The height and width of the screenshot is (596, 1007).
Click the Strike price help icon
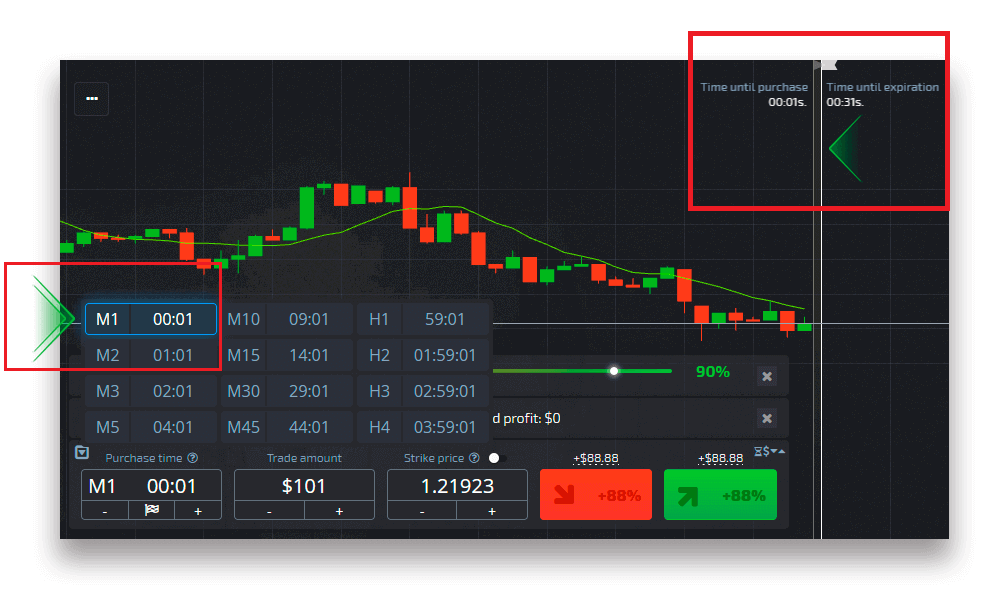(x=475, y=458)
